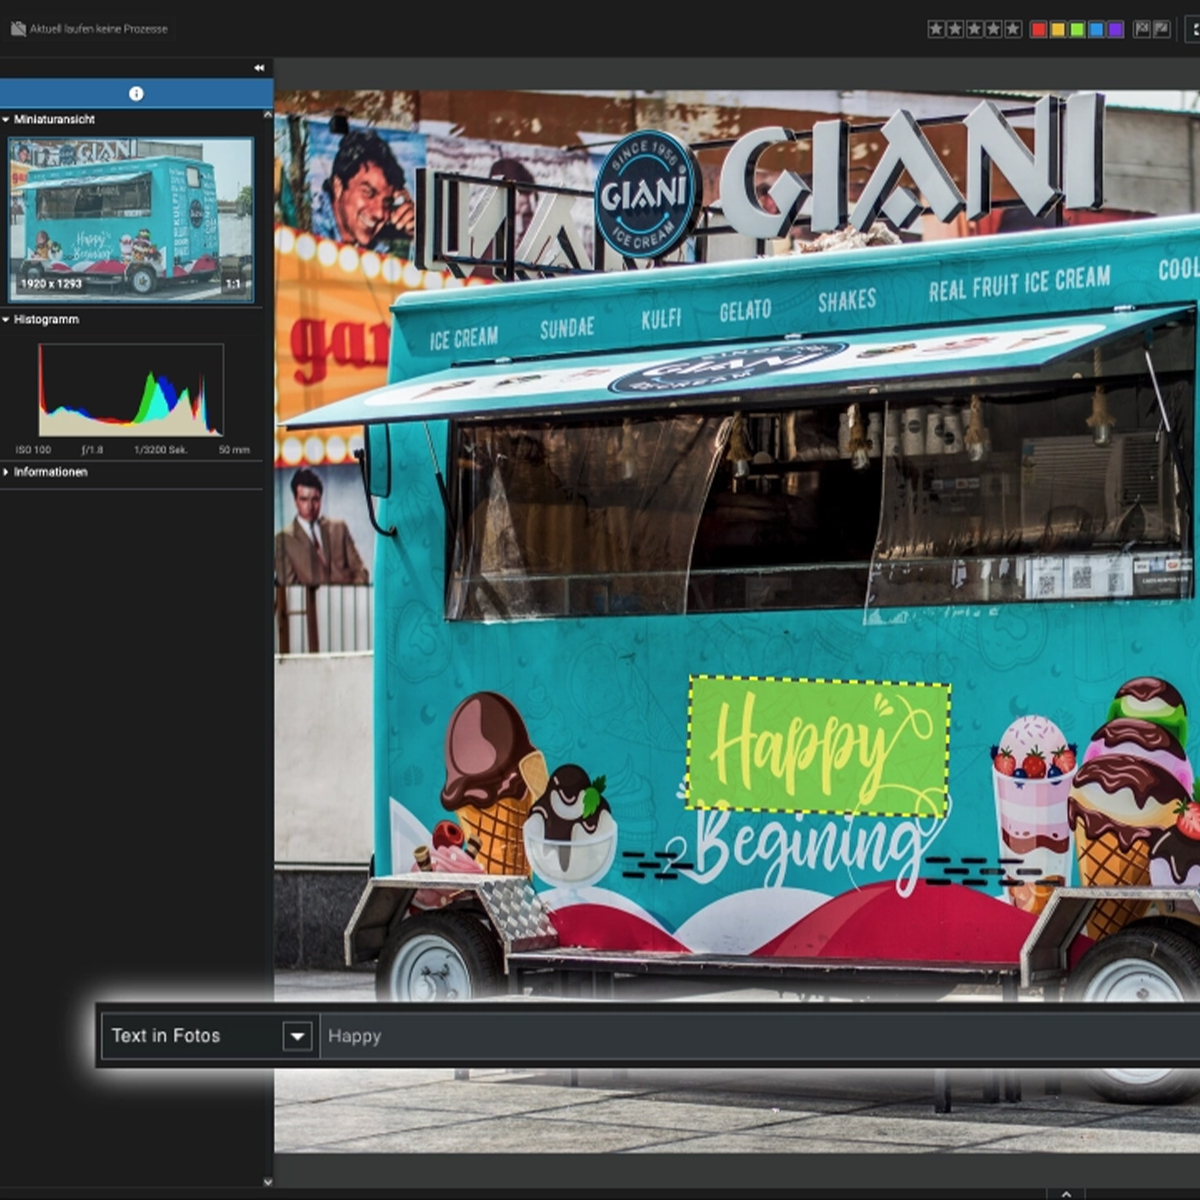This screenshot has height=1200, width=1200.
Task: Click the 1920 x 1293 dimensions label
Action: coord(52,284)
